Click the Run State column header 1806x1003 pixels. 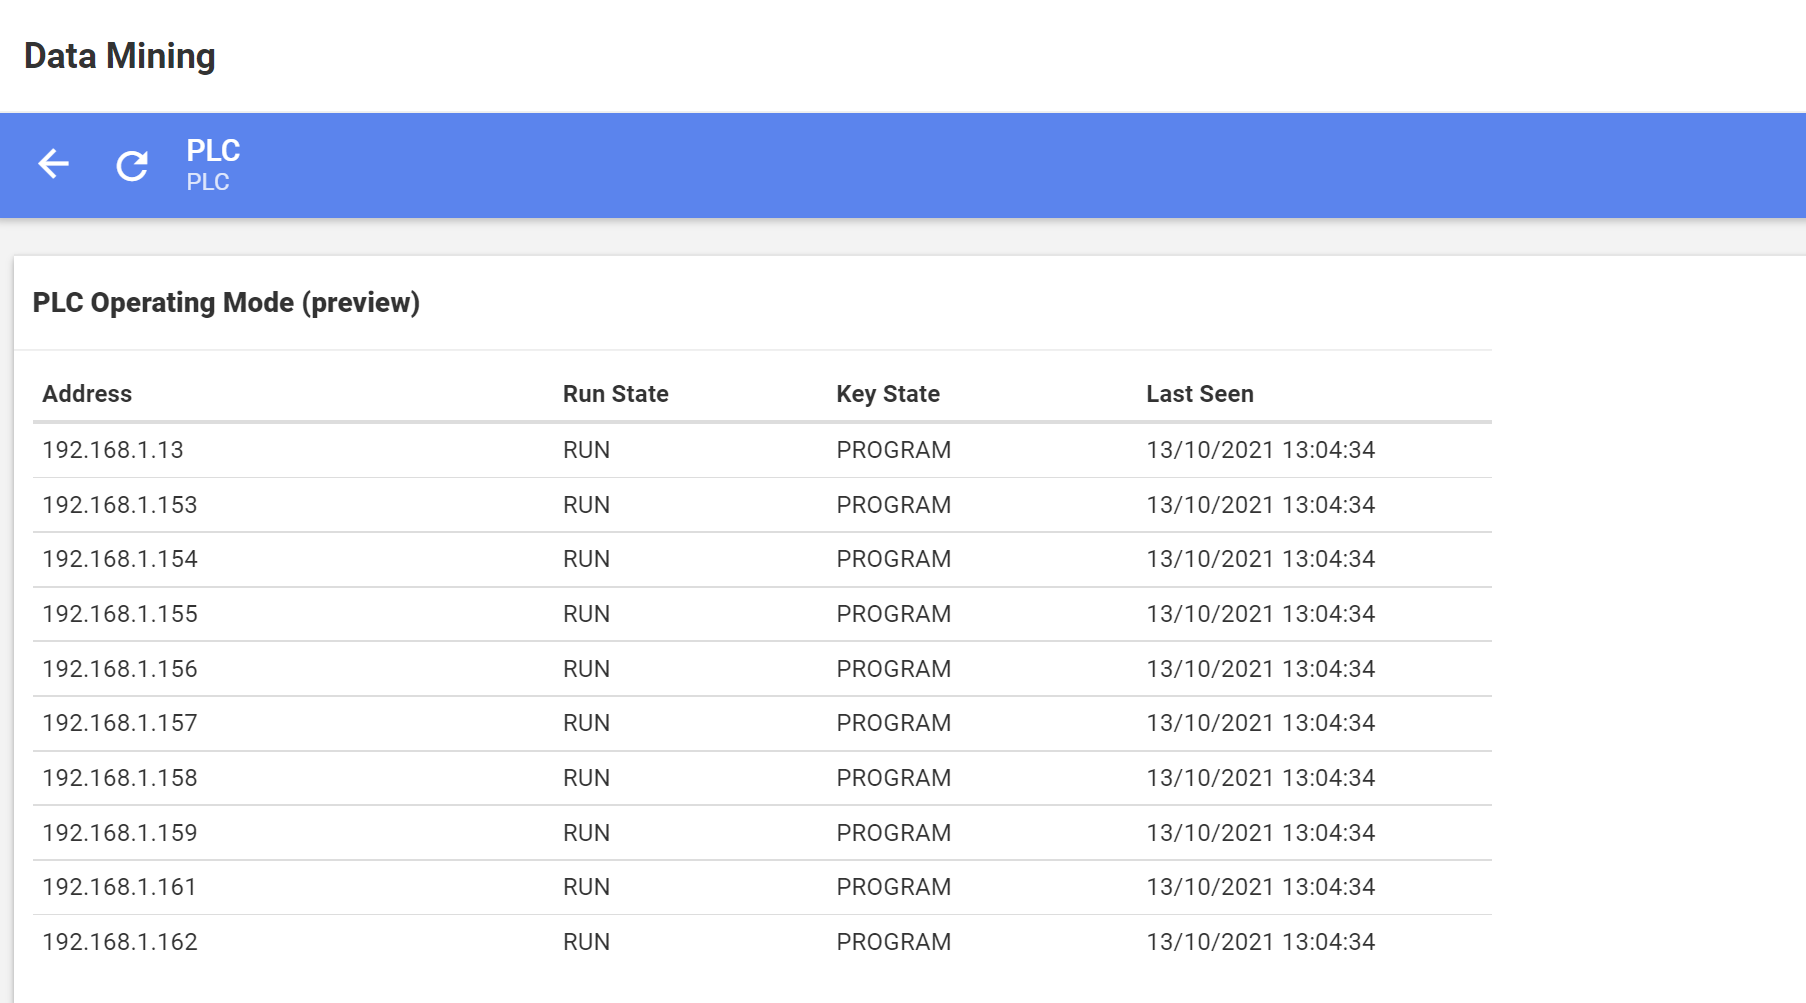(x=615, y=394)
